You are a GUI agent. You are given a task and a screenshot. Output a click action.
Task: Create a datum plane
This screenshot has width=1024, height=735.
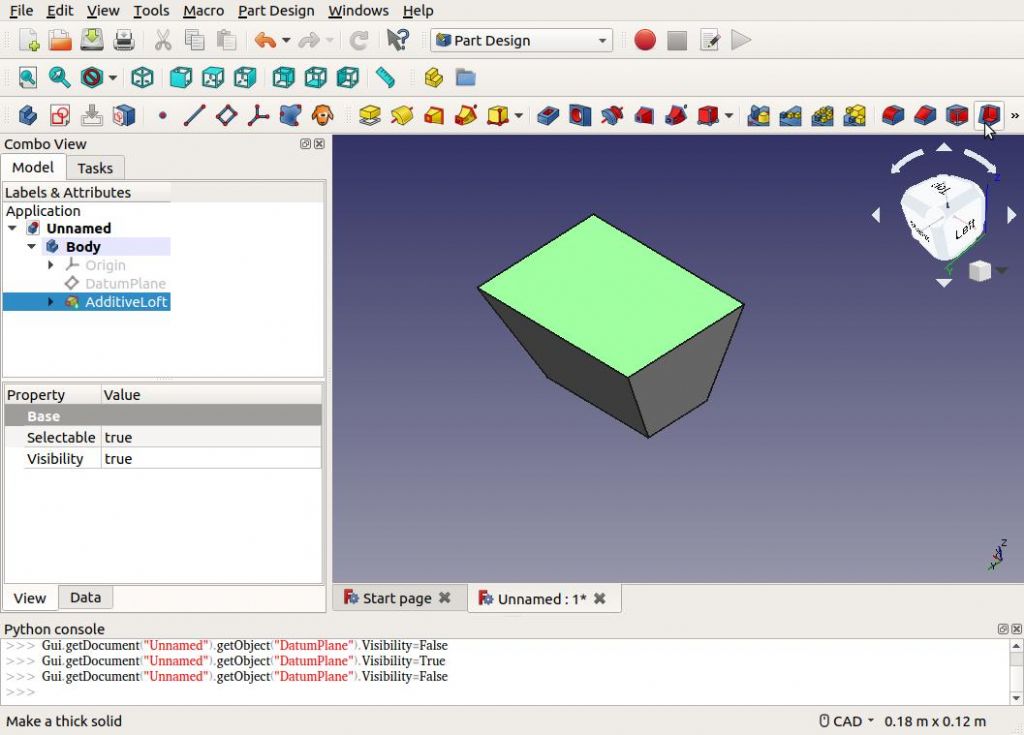click(227, 115)
